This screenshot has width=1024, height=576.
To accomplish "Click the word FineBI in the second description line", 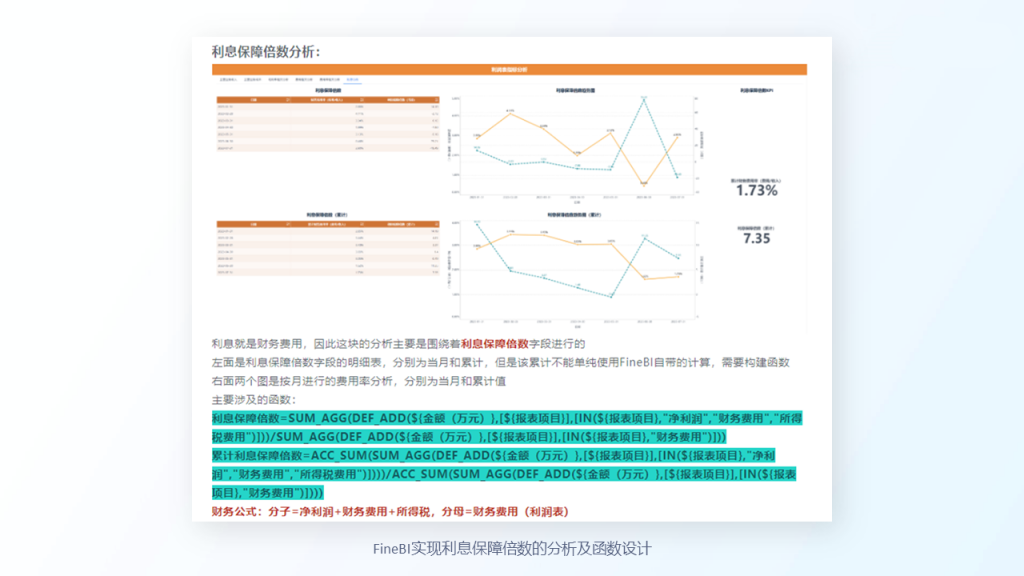I will pos(635,362).
